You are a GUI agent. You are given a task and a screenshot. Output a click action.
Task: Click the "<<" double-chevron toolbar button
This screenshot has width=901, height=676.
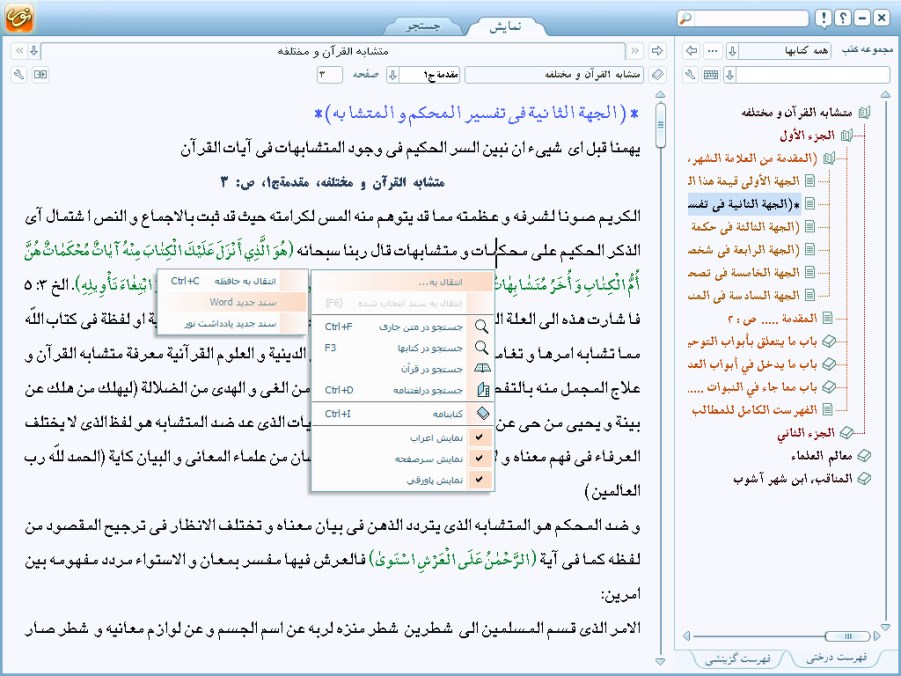[x=20, y=51]
